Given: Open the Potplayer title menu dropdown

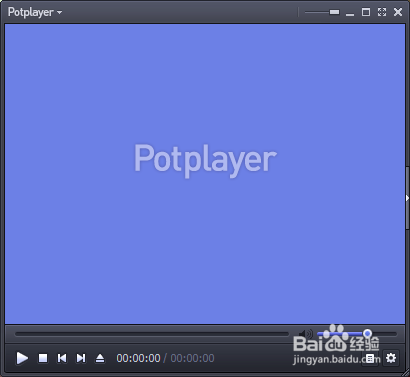Looking at the screenshot, I should click(35, 12).
